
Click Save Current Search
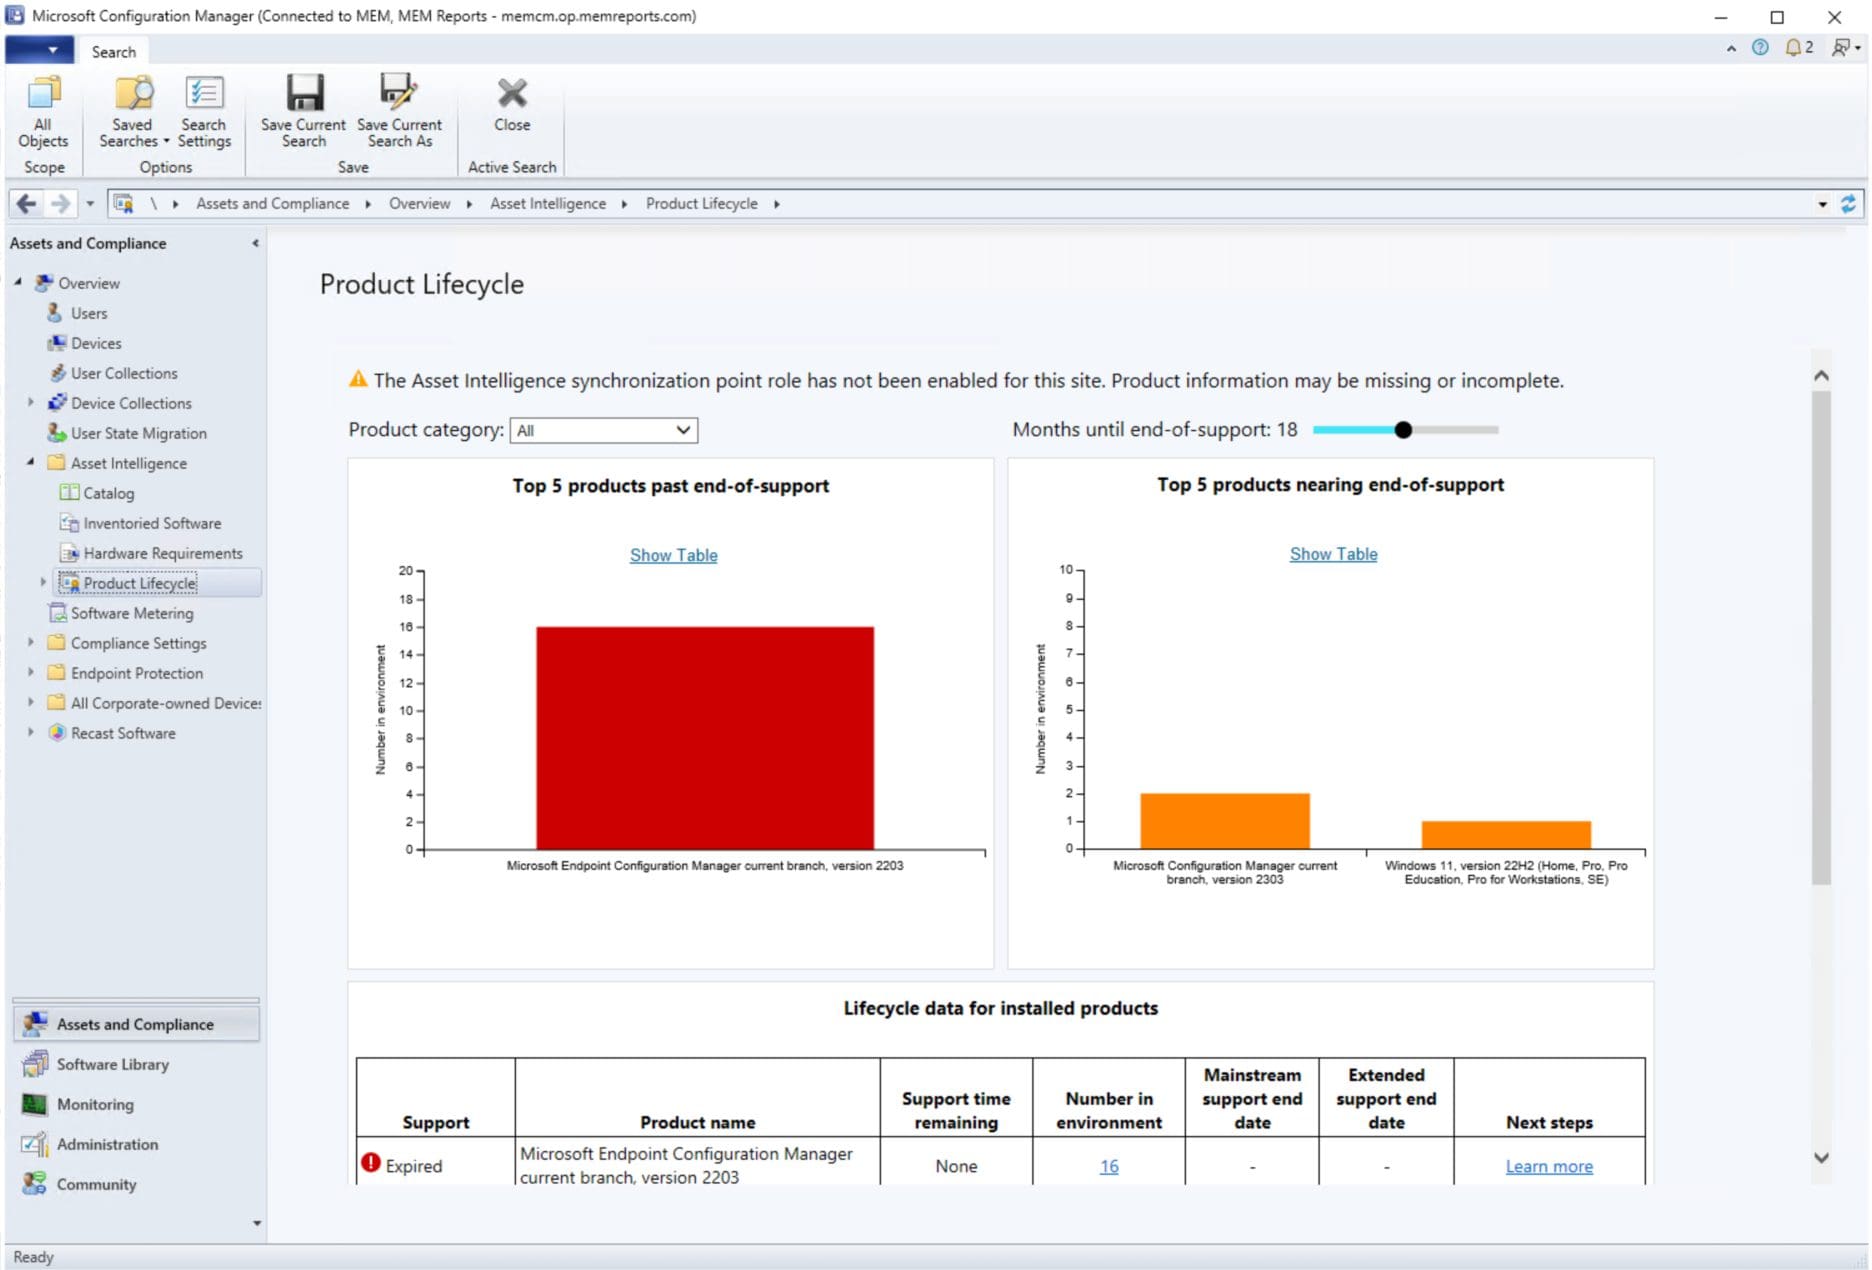[x=303, y=112]
